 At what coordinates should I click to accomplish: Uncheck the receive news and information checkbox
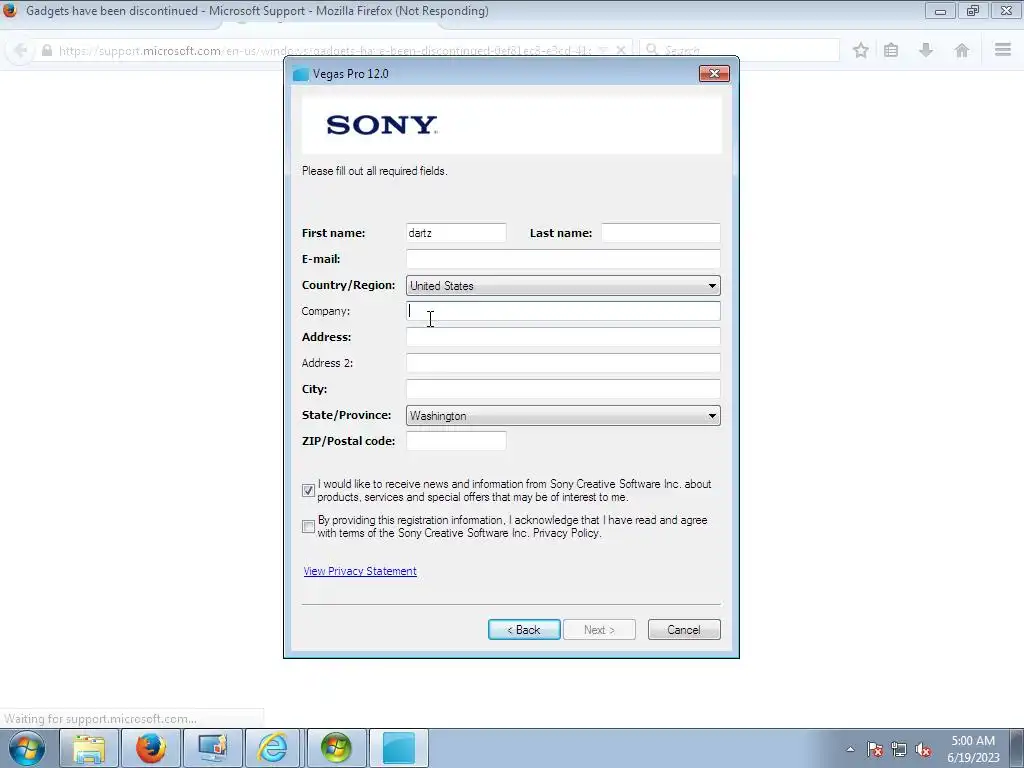point(308,490)
